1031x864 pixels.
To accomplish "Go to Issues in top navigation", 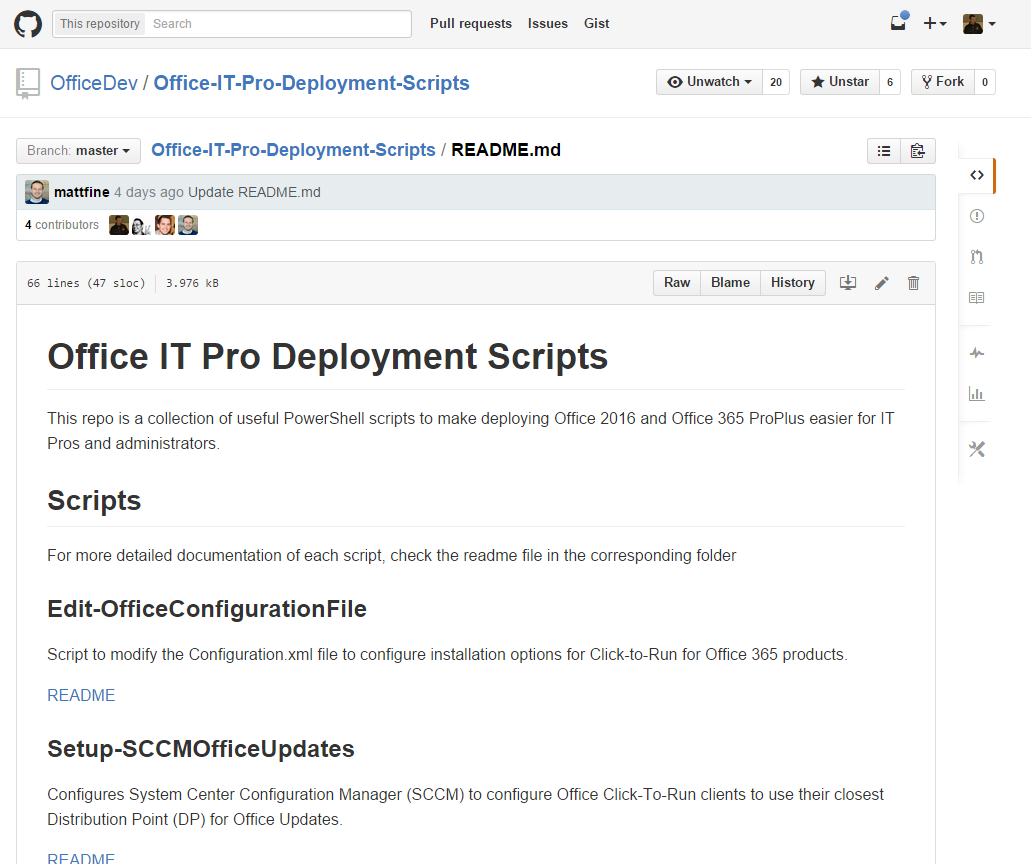I will coord(548,24).
